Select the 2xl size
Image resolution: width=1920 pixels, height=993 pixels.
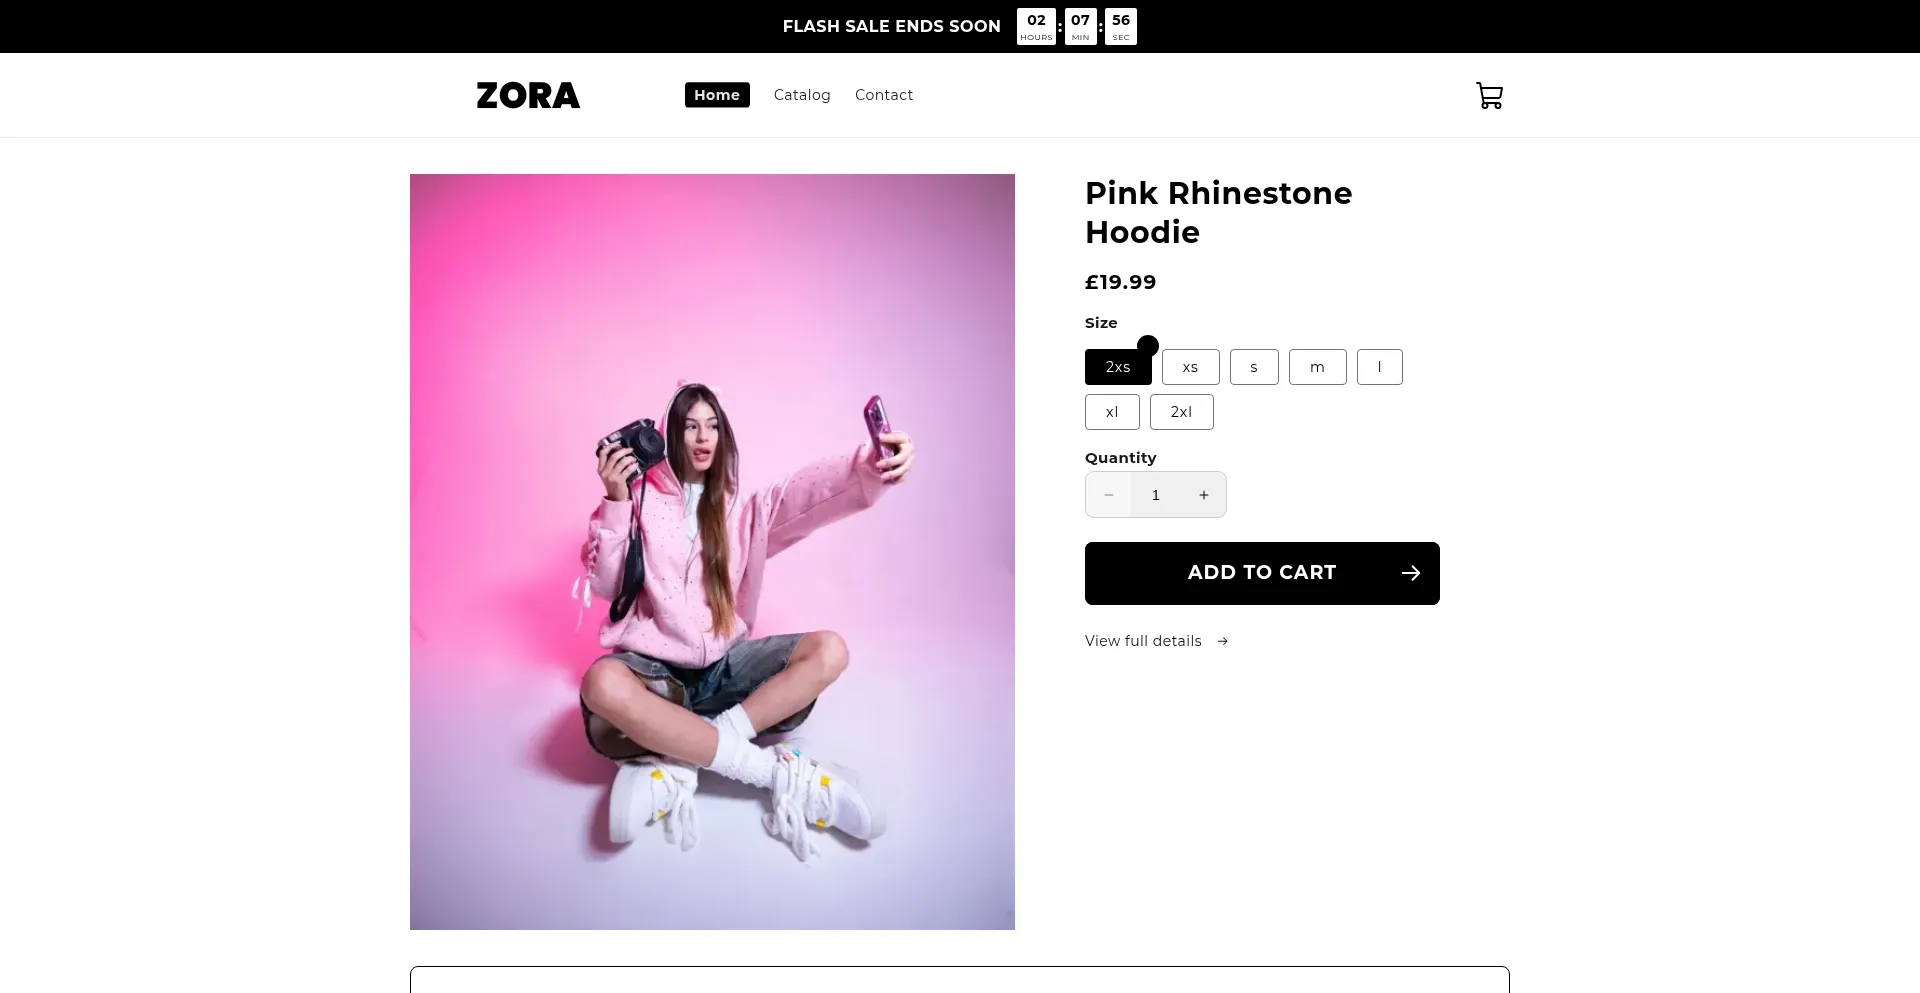[1181, 413]
